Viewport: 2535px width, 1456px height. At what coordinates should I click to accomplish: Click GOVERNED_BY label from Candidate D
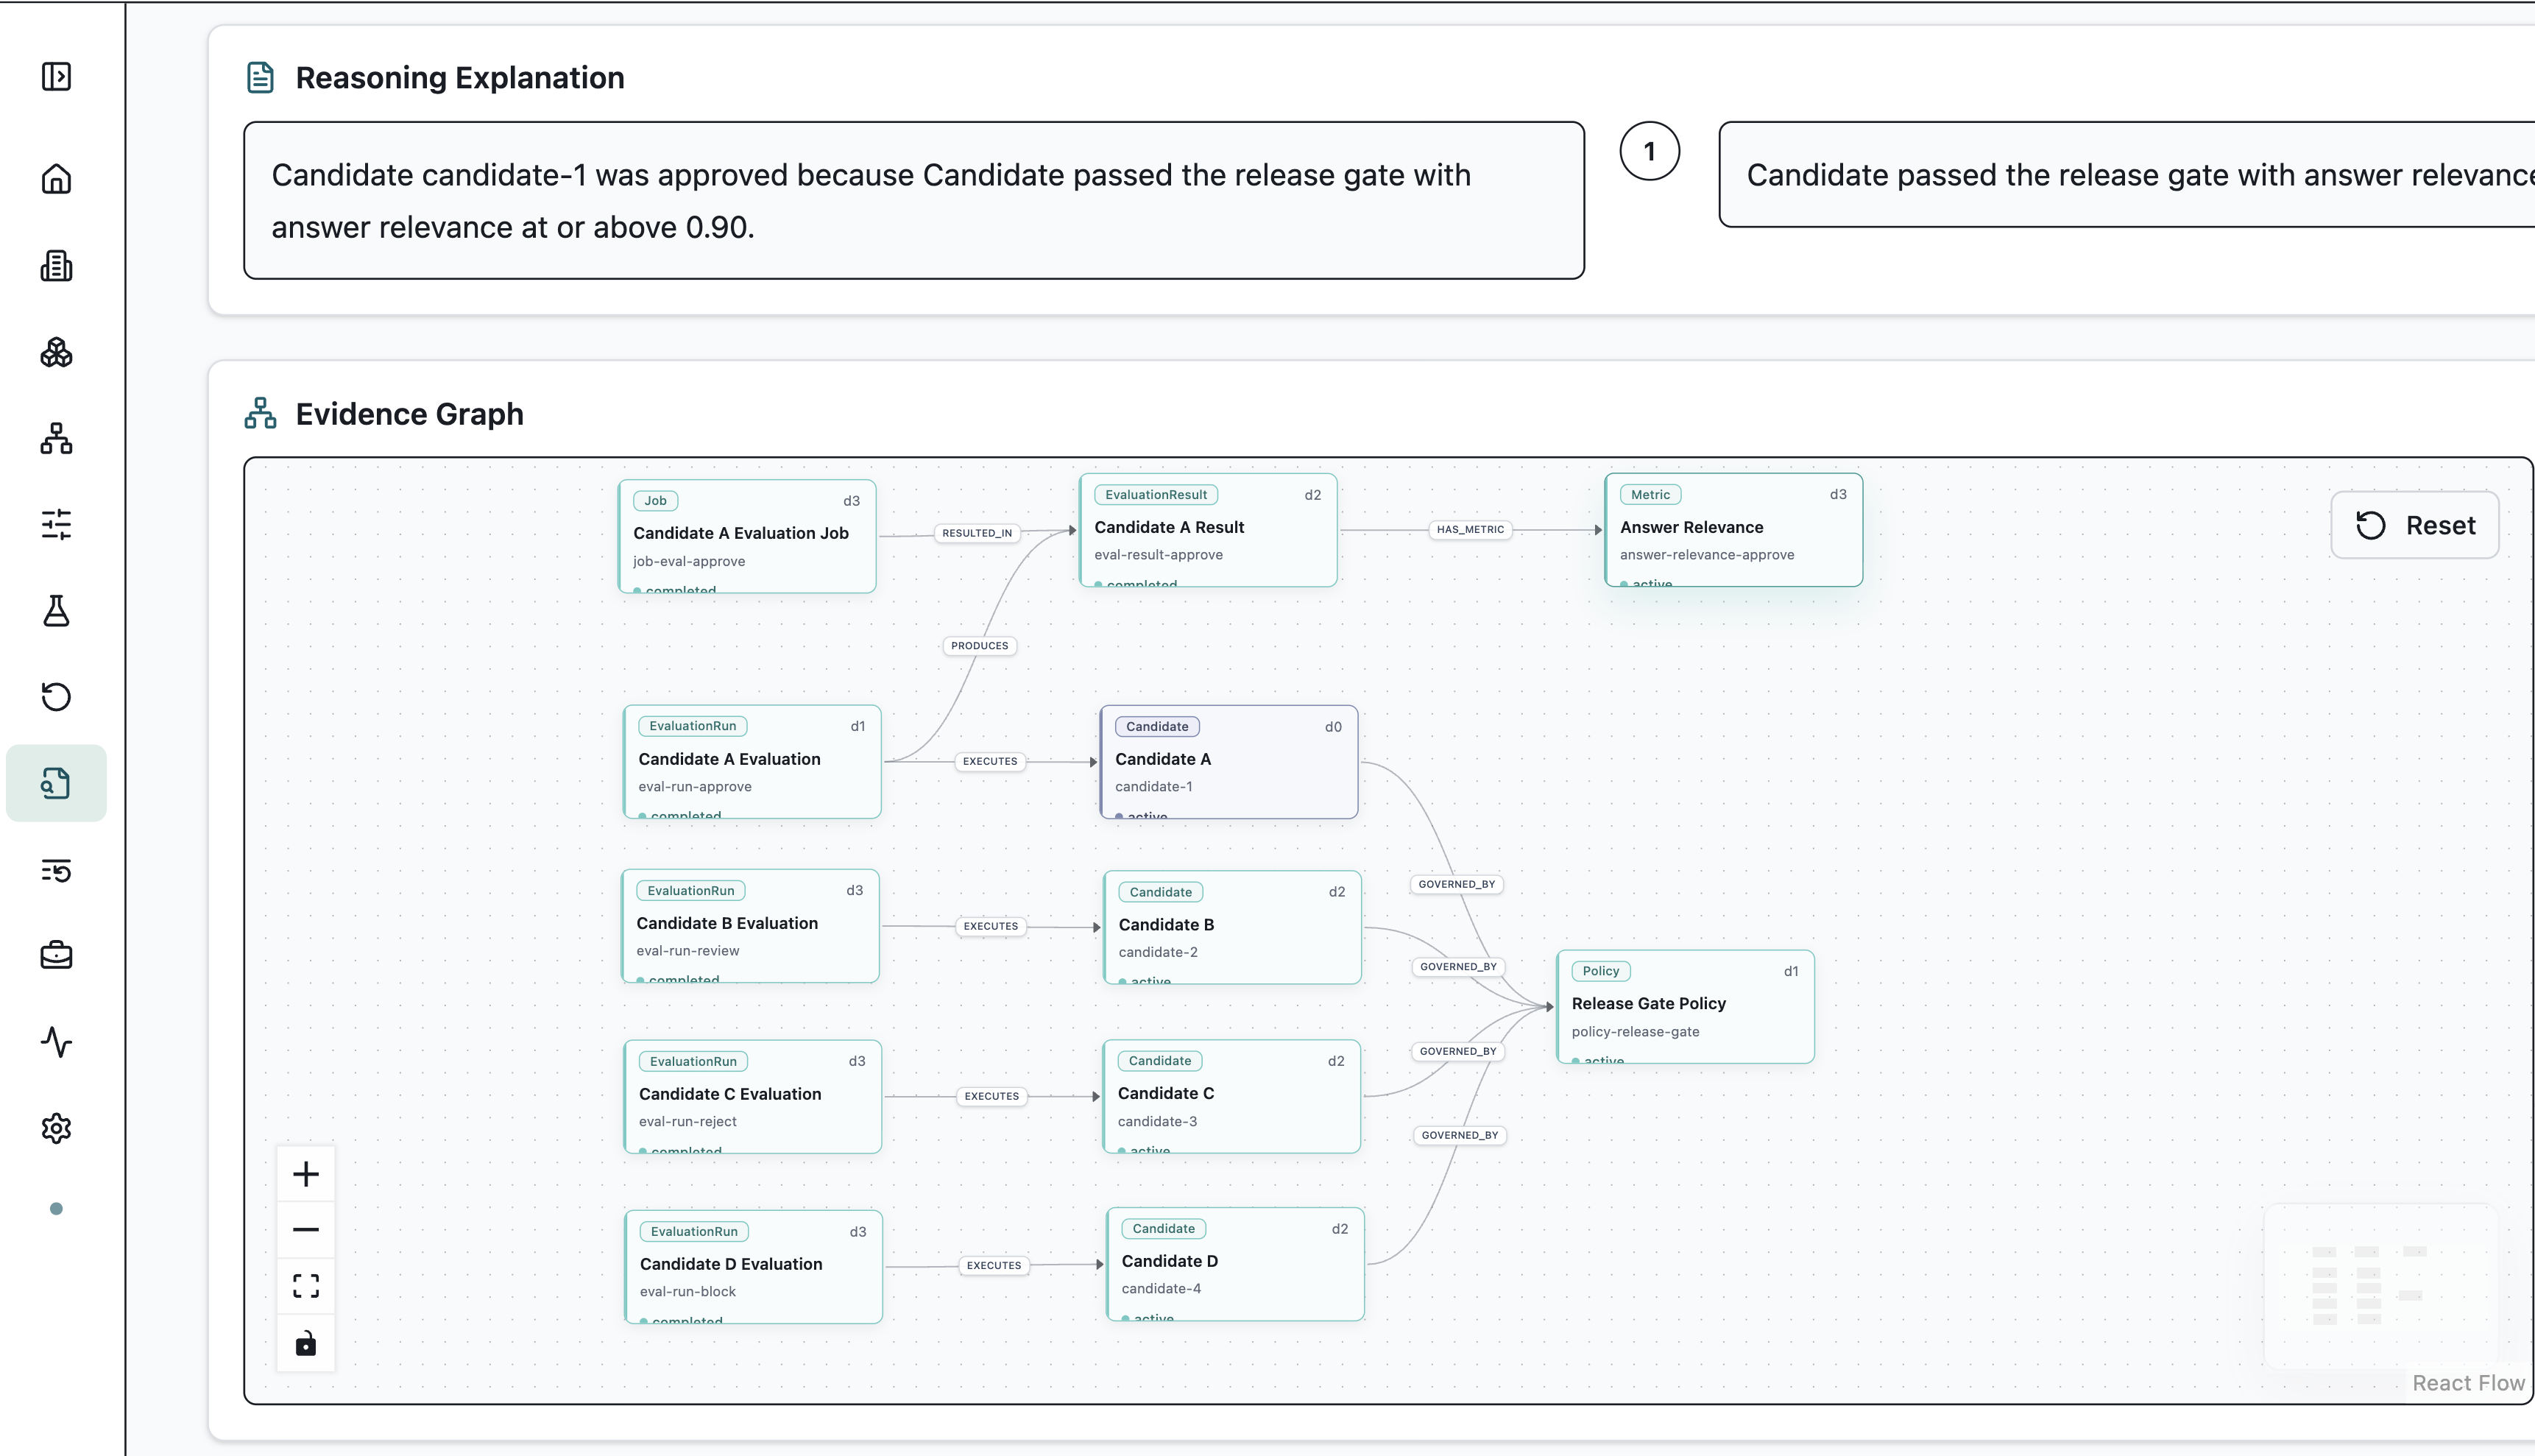coord(1460,1135)
